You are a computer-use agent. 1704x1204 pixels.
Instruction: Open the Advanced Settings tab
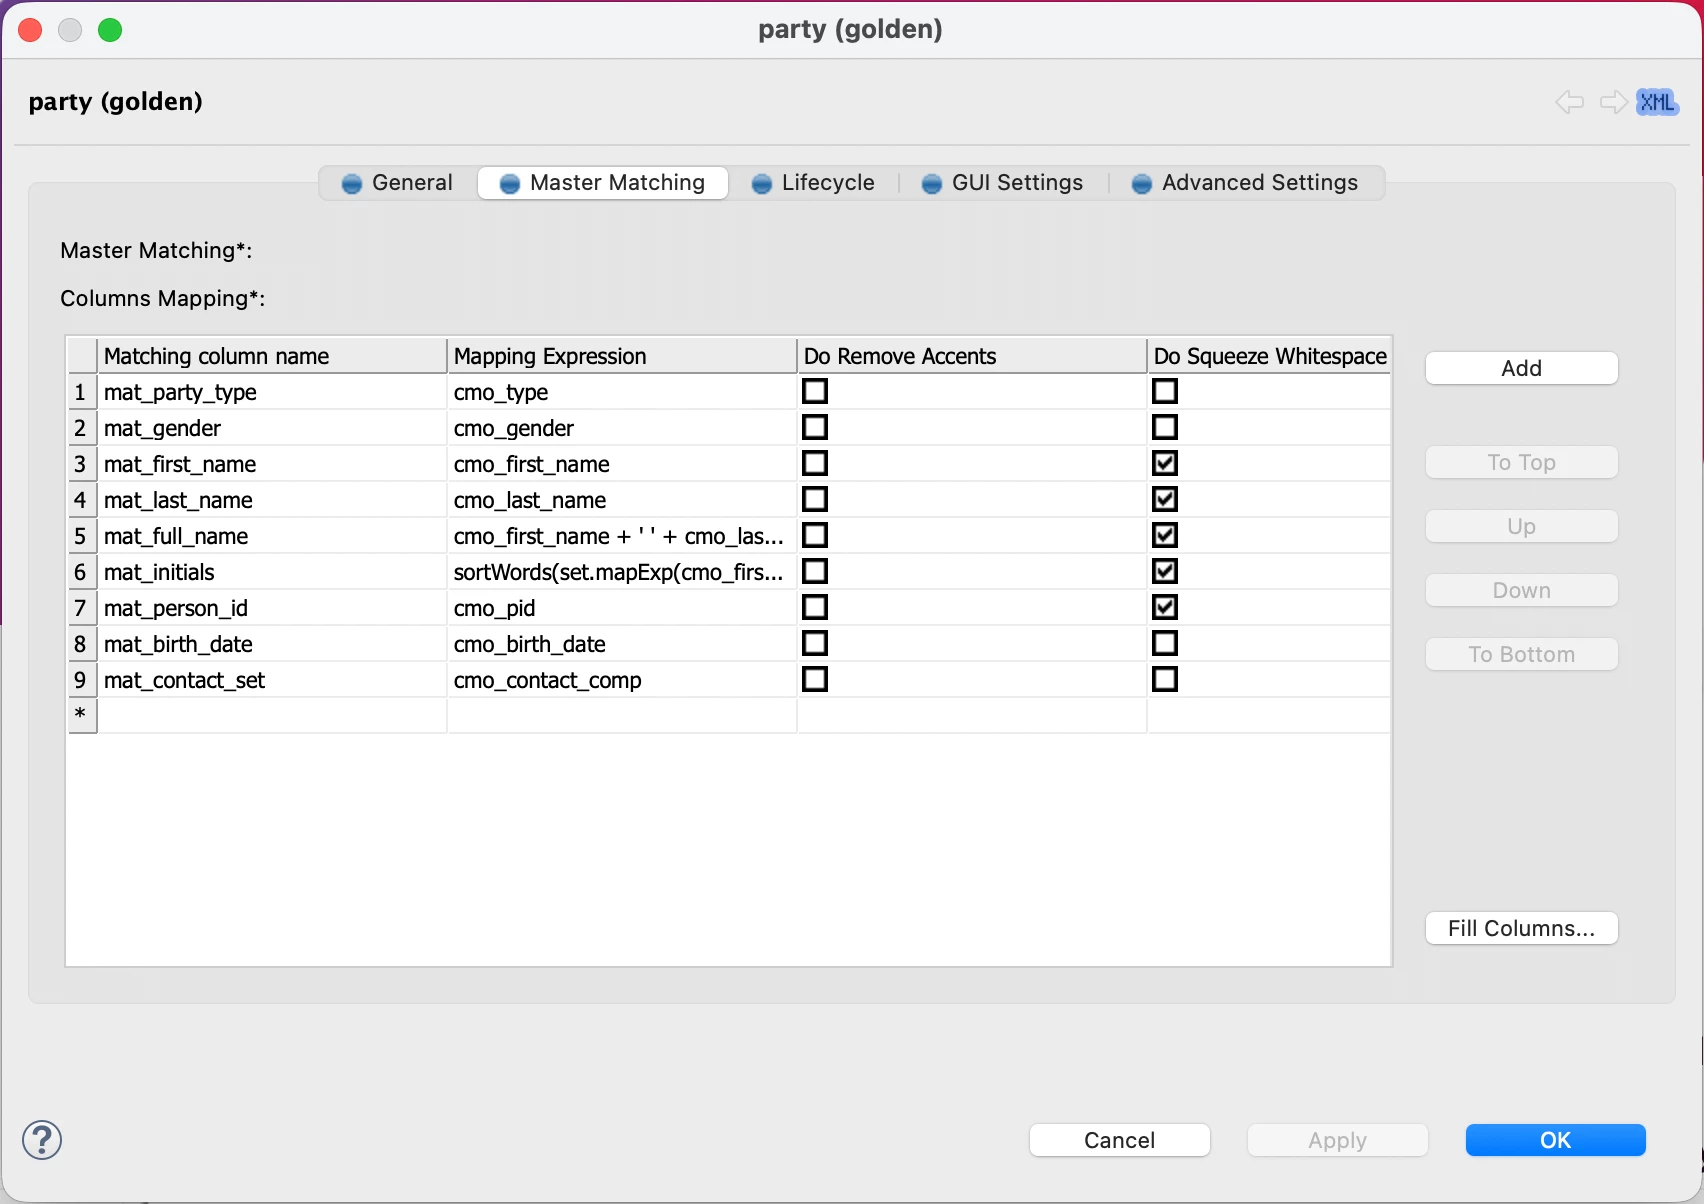point(1245,183)
